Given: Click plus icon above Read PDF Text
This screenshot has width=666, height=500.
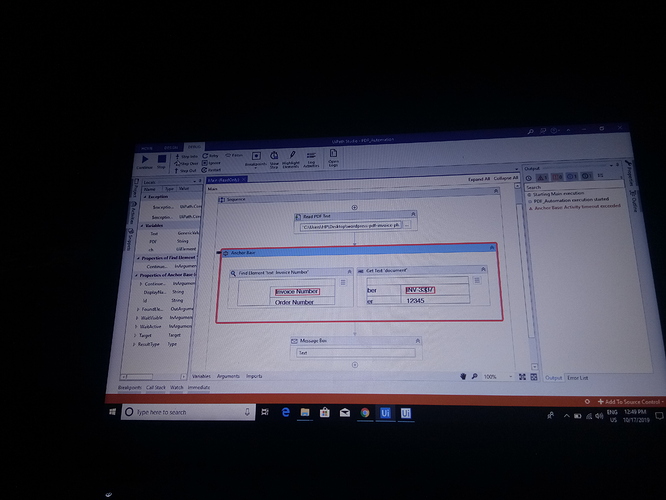Looking at the screenshot, I should (354, 207).
